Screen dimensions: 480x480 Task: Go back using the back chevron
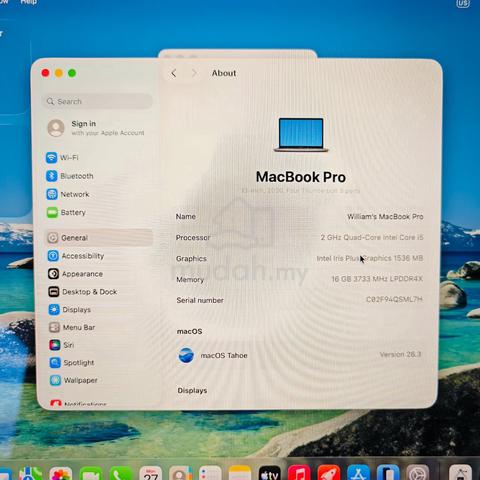[174, 73]
